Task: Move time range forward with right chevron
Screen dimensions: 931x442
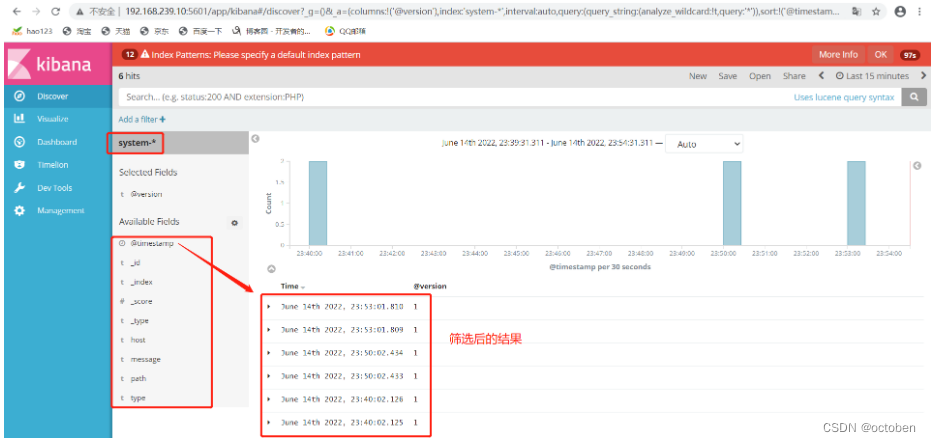Action: coord(923,75)
